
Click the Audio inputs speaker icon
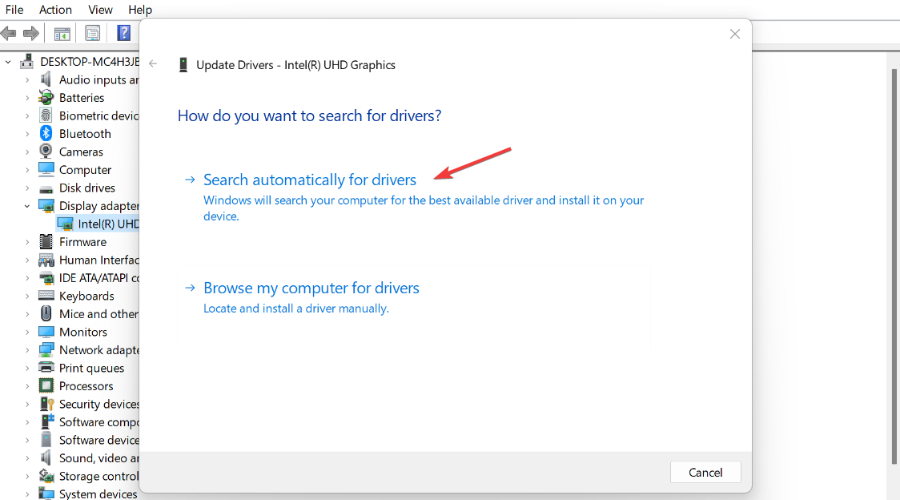[46, 79]
